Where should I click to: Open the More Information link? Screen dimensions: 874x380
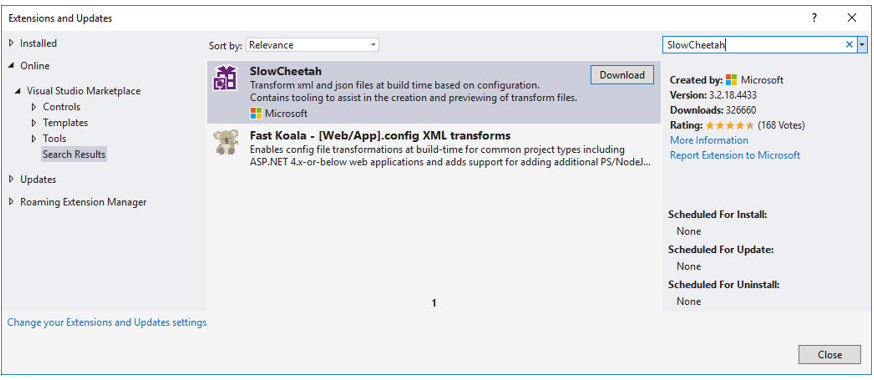point(709,140)
